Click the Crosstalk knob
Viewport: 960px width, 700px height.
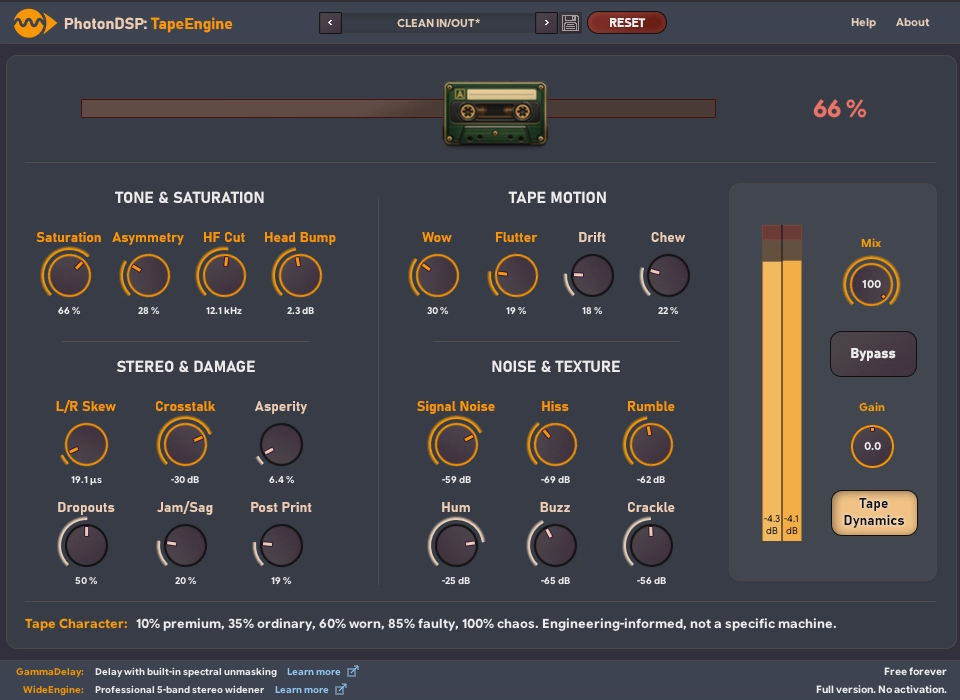185,445
